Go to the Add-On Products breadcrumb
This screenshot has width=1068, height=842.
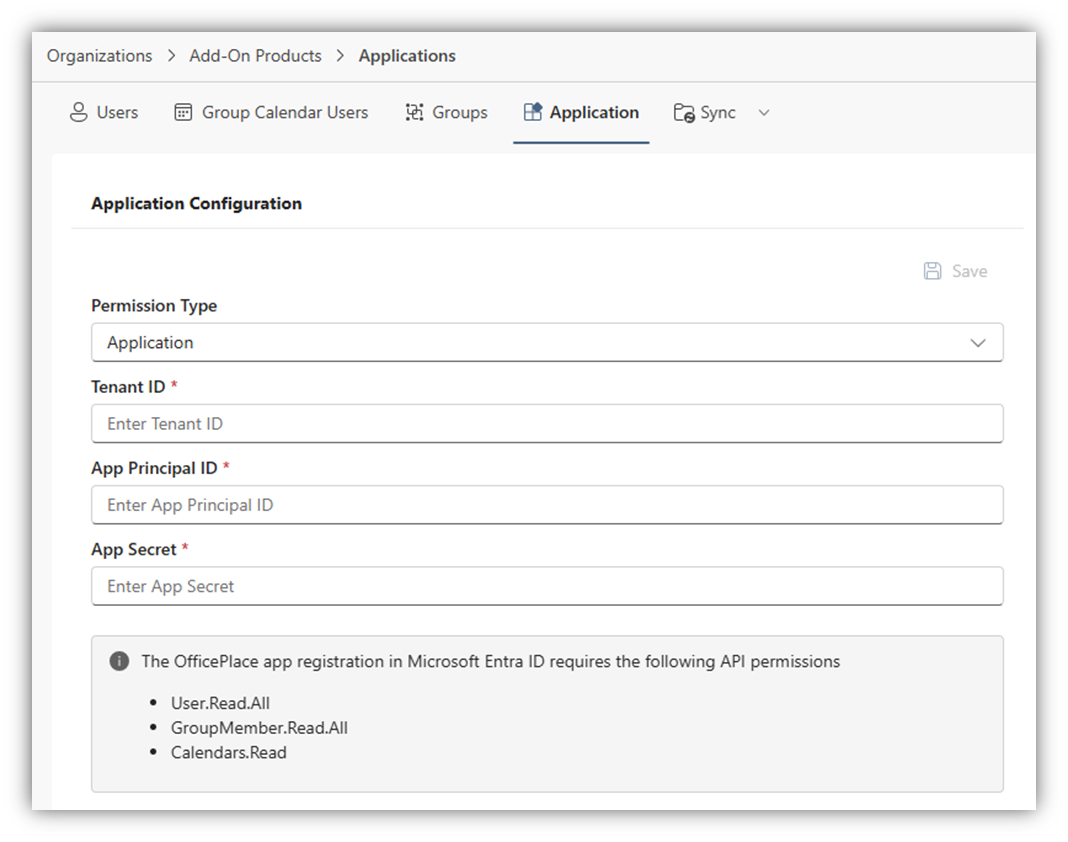pyautogui.click(x=255, y=56)
